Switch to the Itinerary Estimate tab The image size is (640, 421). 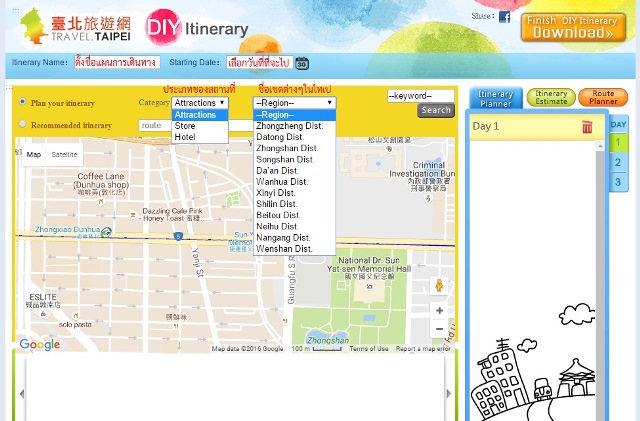(551, 98)
